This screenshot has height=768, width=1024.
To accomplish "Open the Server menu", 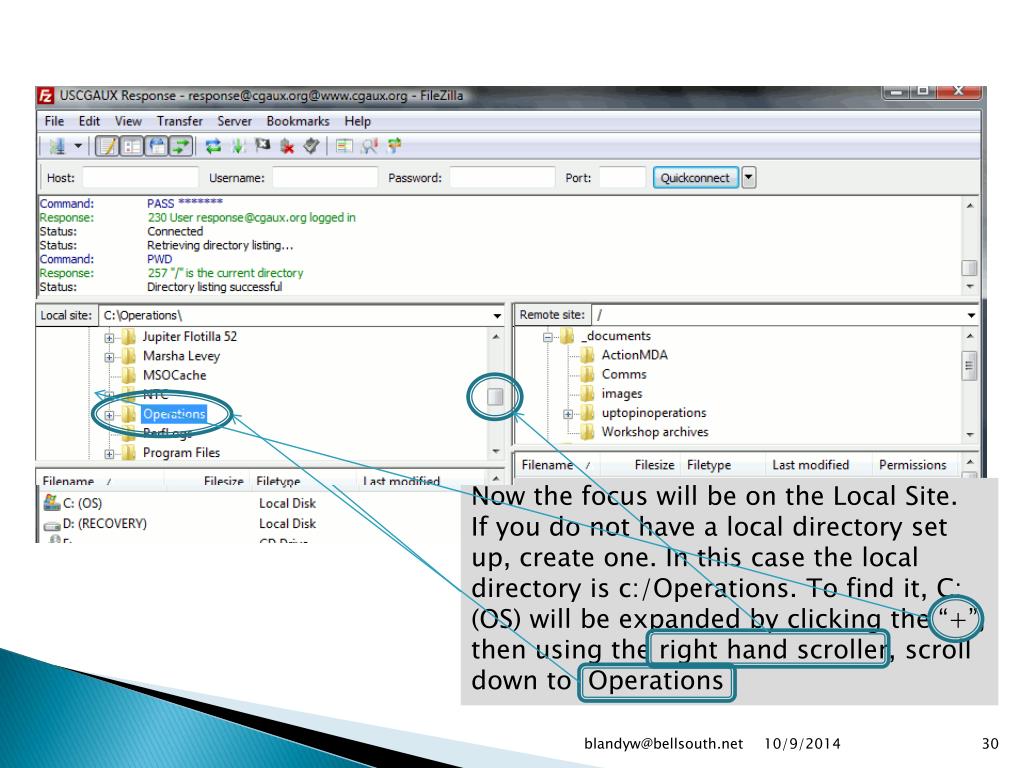I will [234, 121].
